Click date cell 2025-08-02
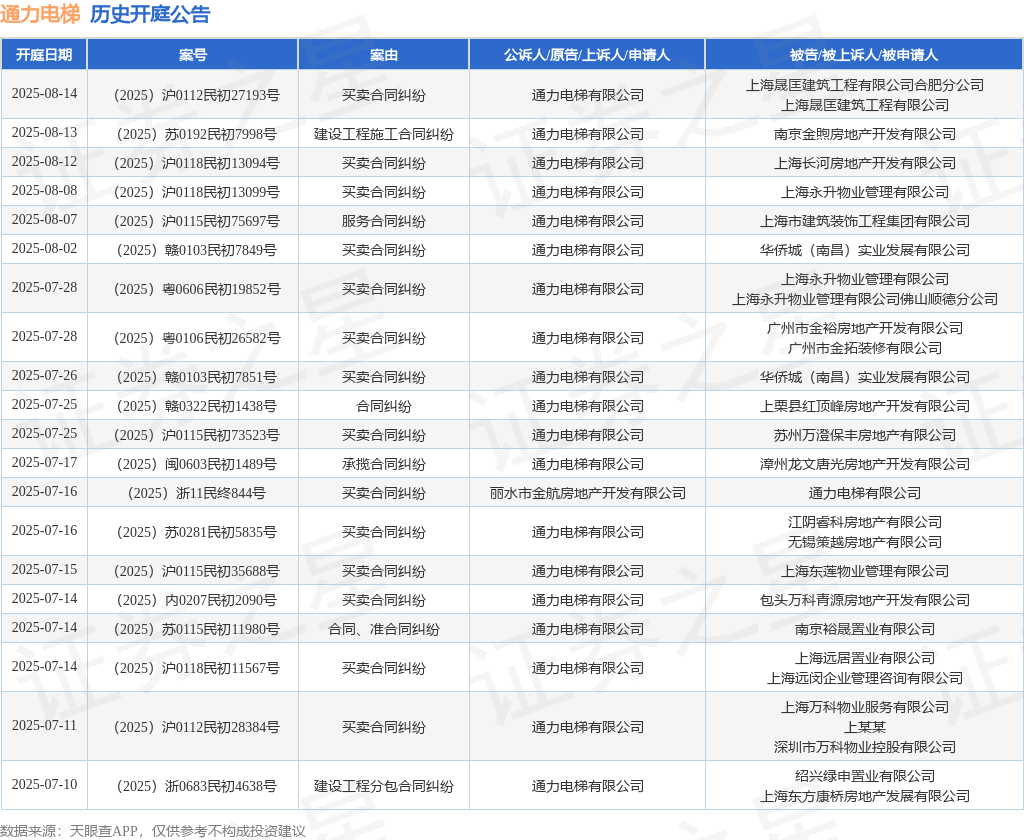 point(44,248)
